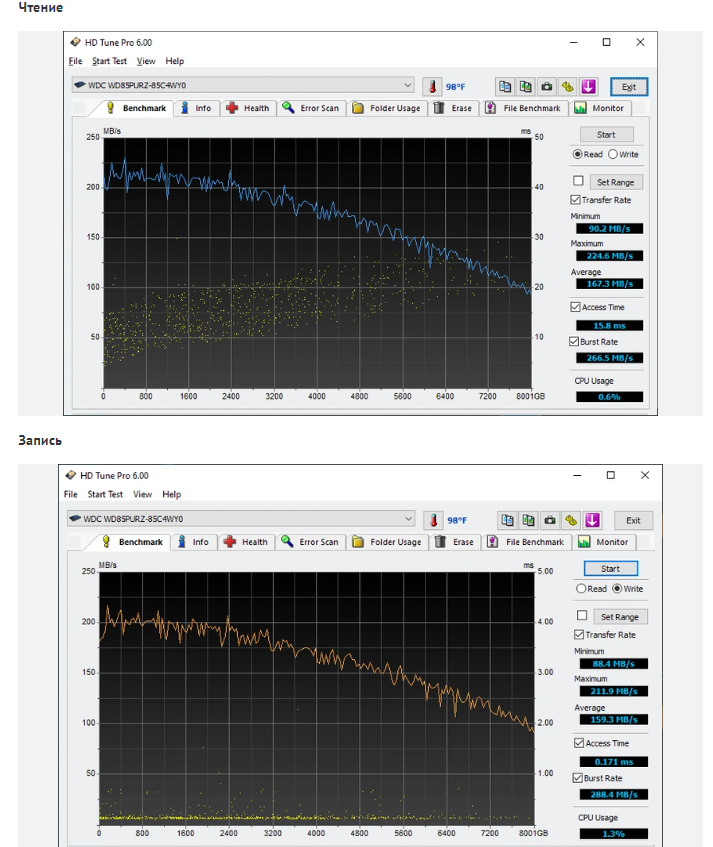Click the 266.5 MB/s burst rate value
713x847 pixels.
click(x=609, y=358)
